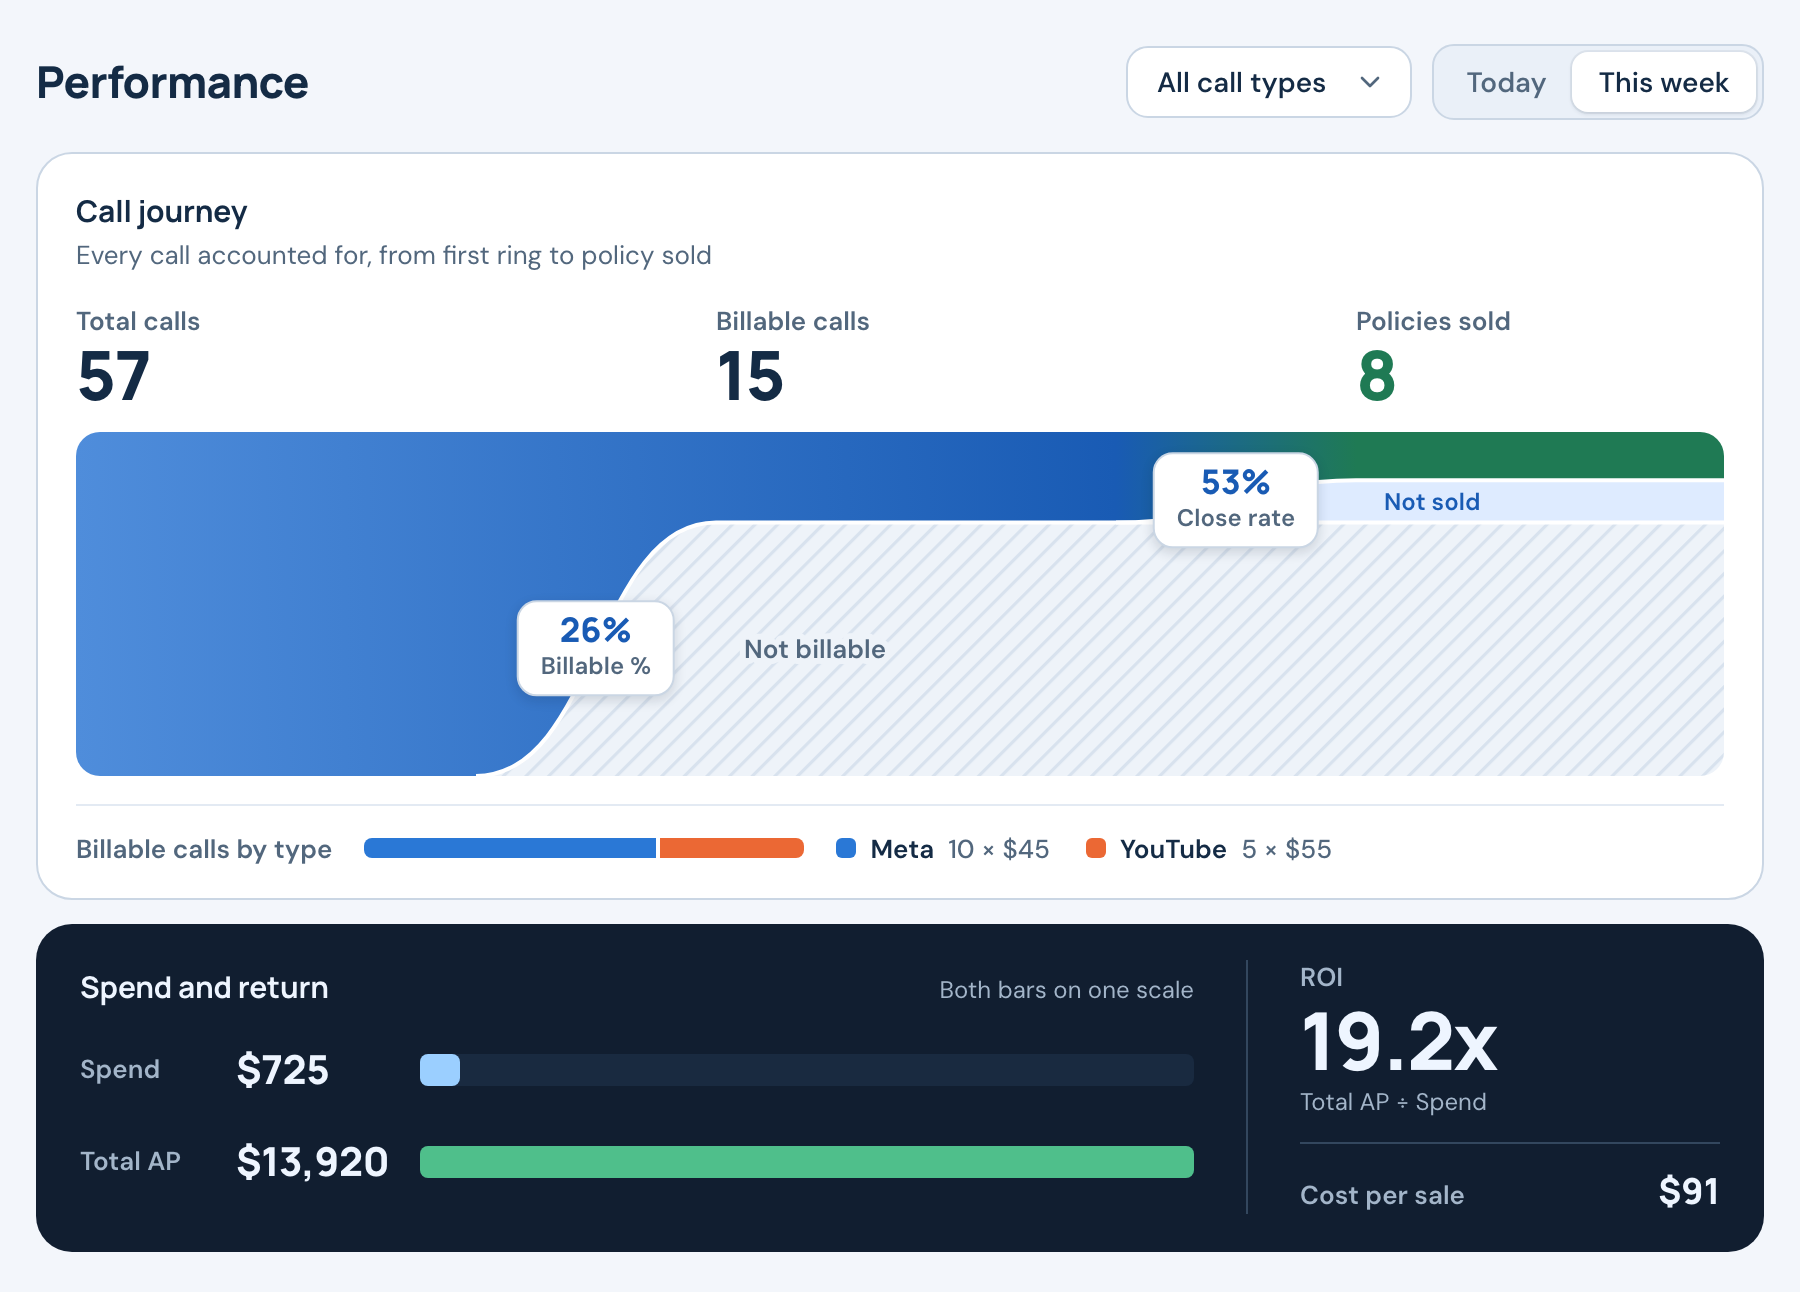This screenshot has height=1292, width=1800.
Task: Select the blue Meta segment of the bar
Action: click(x=510, y=848)
